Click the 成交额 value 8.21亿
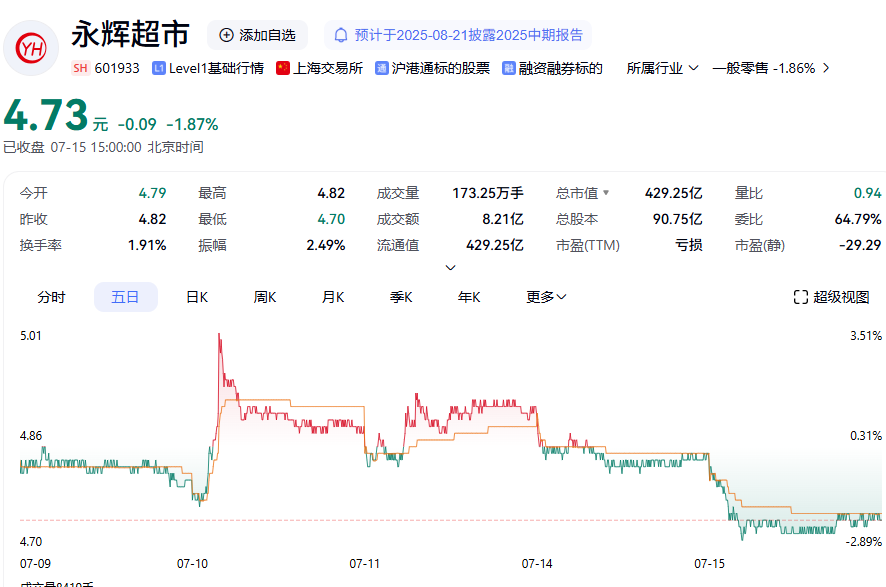Viewport: 886px width, 587px height. pos(503,219)
